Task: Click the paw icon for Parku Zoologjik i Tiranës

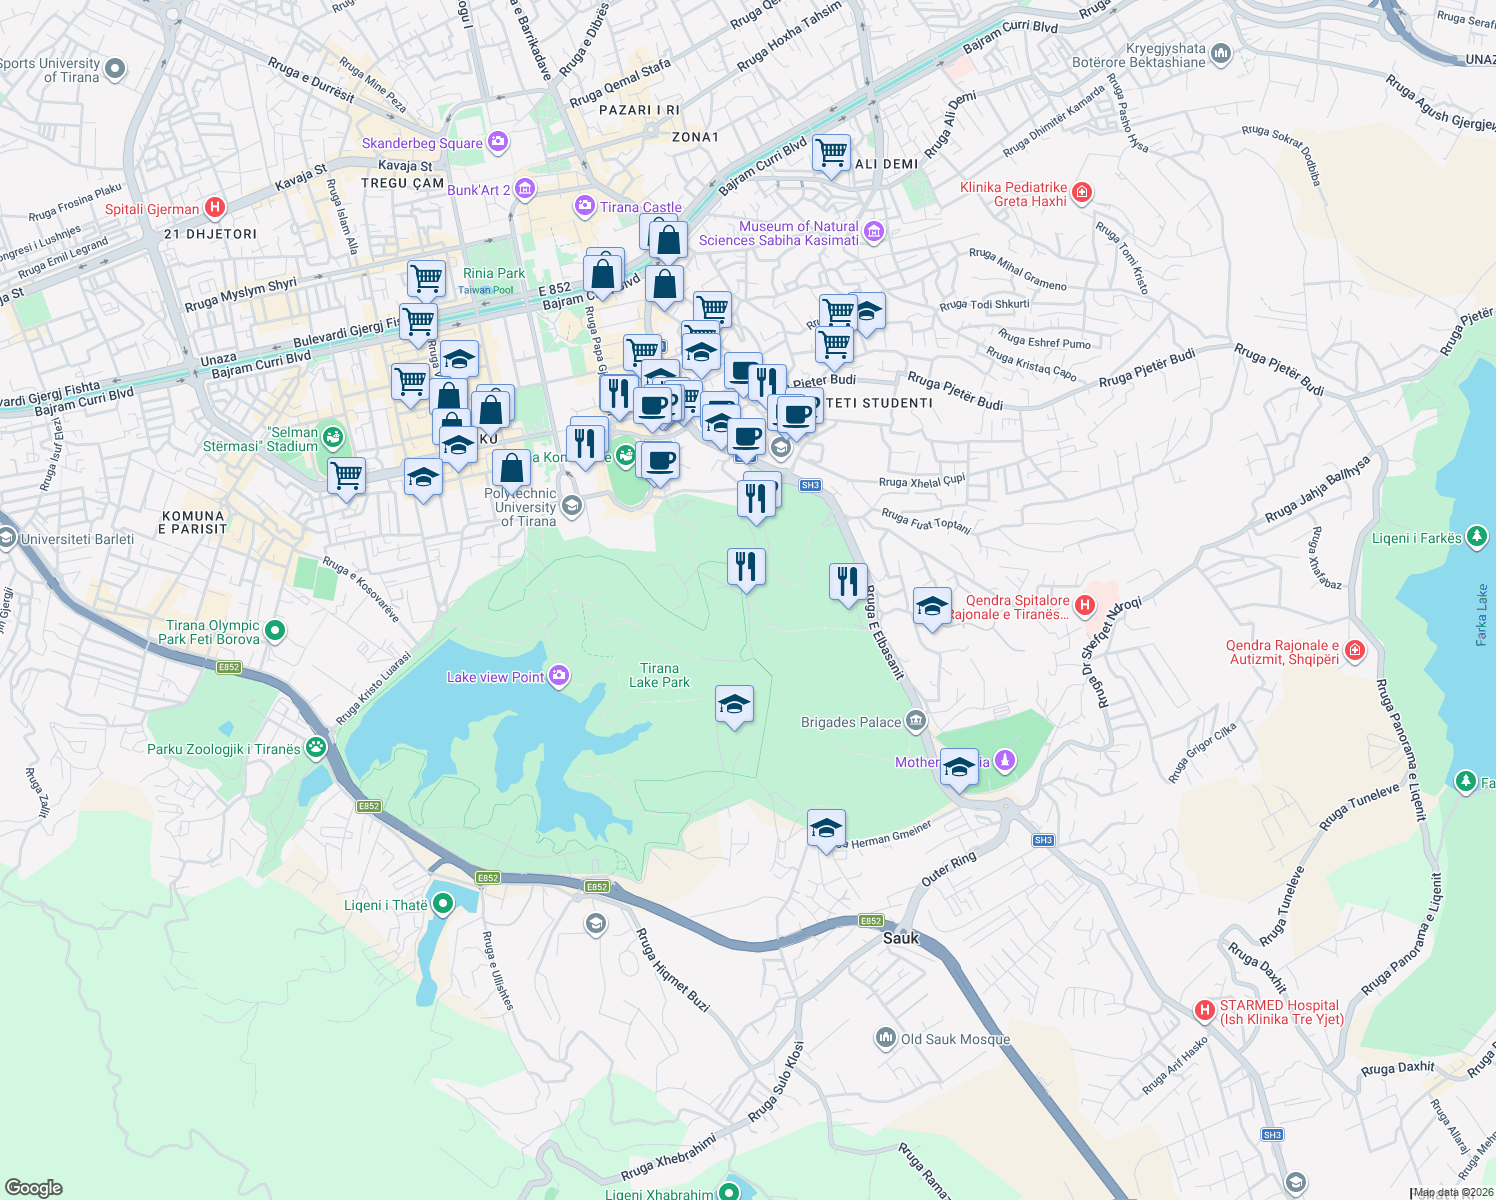Action: pyautogui.click(x=313, y=747)
